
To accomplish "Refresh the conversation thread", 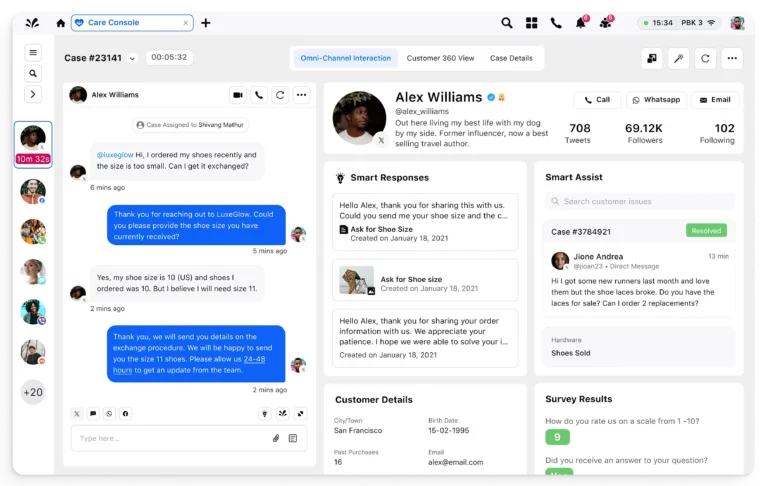I will [x=280, y=95].
